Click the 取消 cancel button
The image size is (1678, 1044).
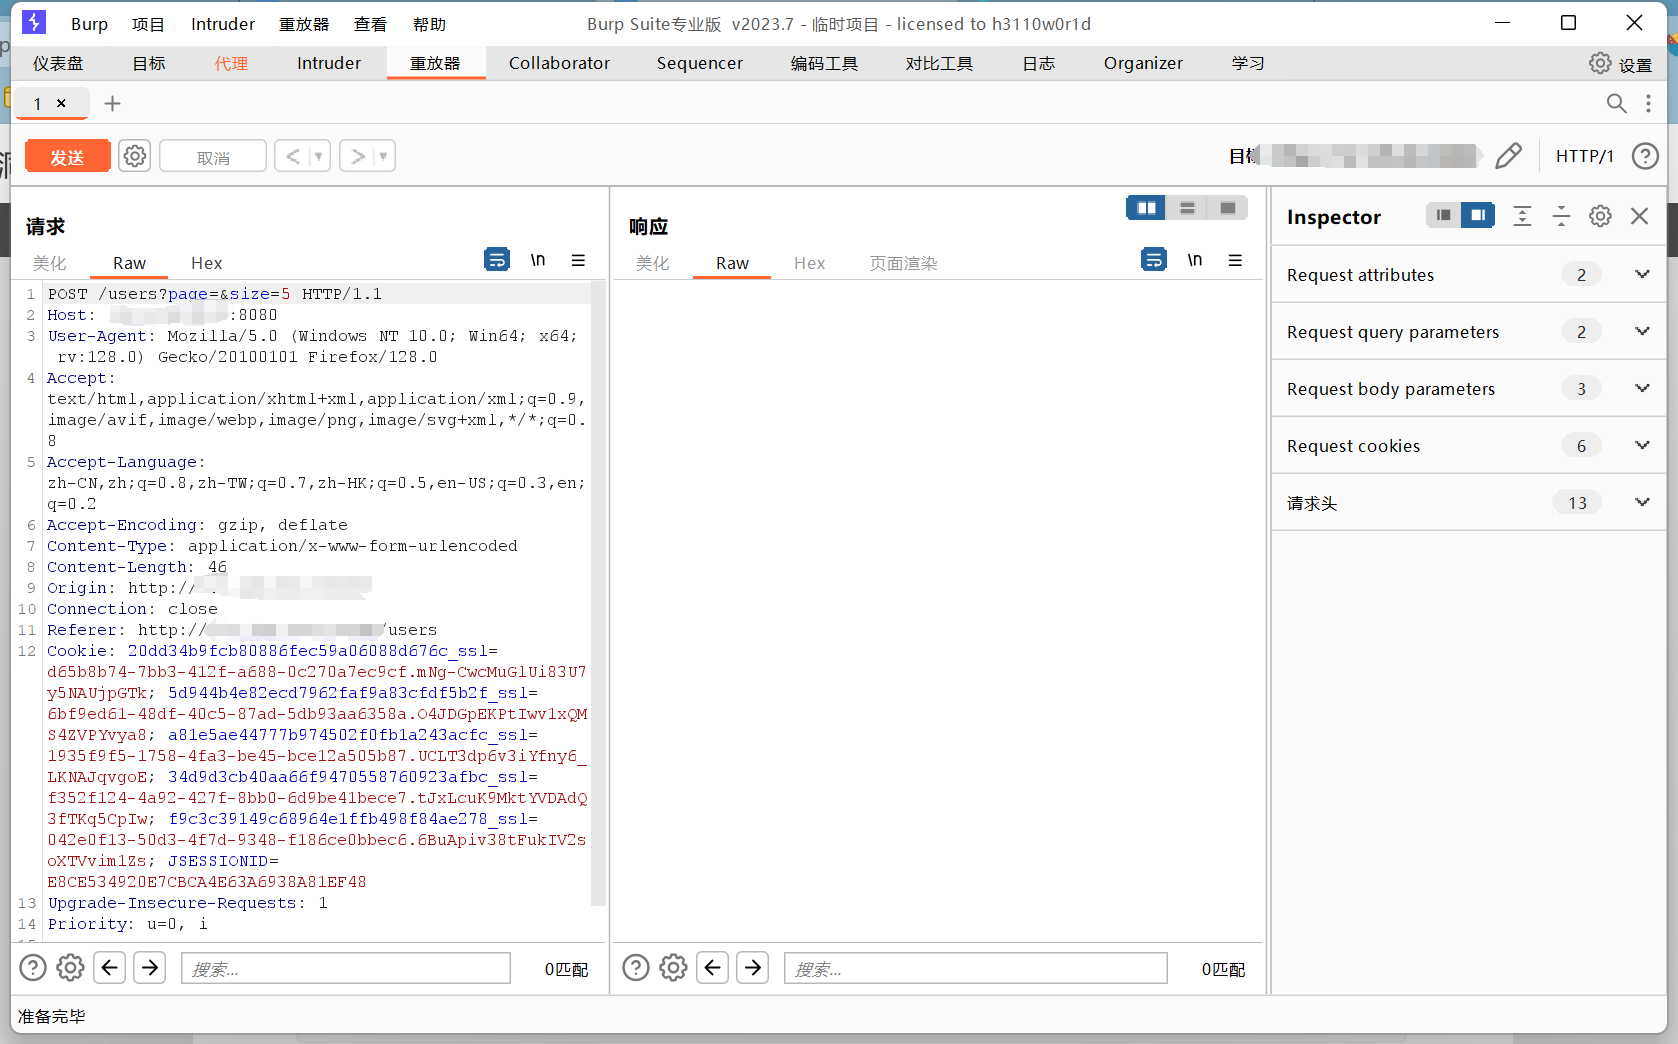pos(213,156)
